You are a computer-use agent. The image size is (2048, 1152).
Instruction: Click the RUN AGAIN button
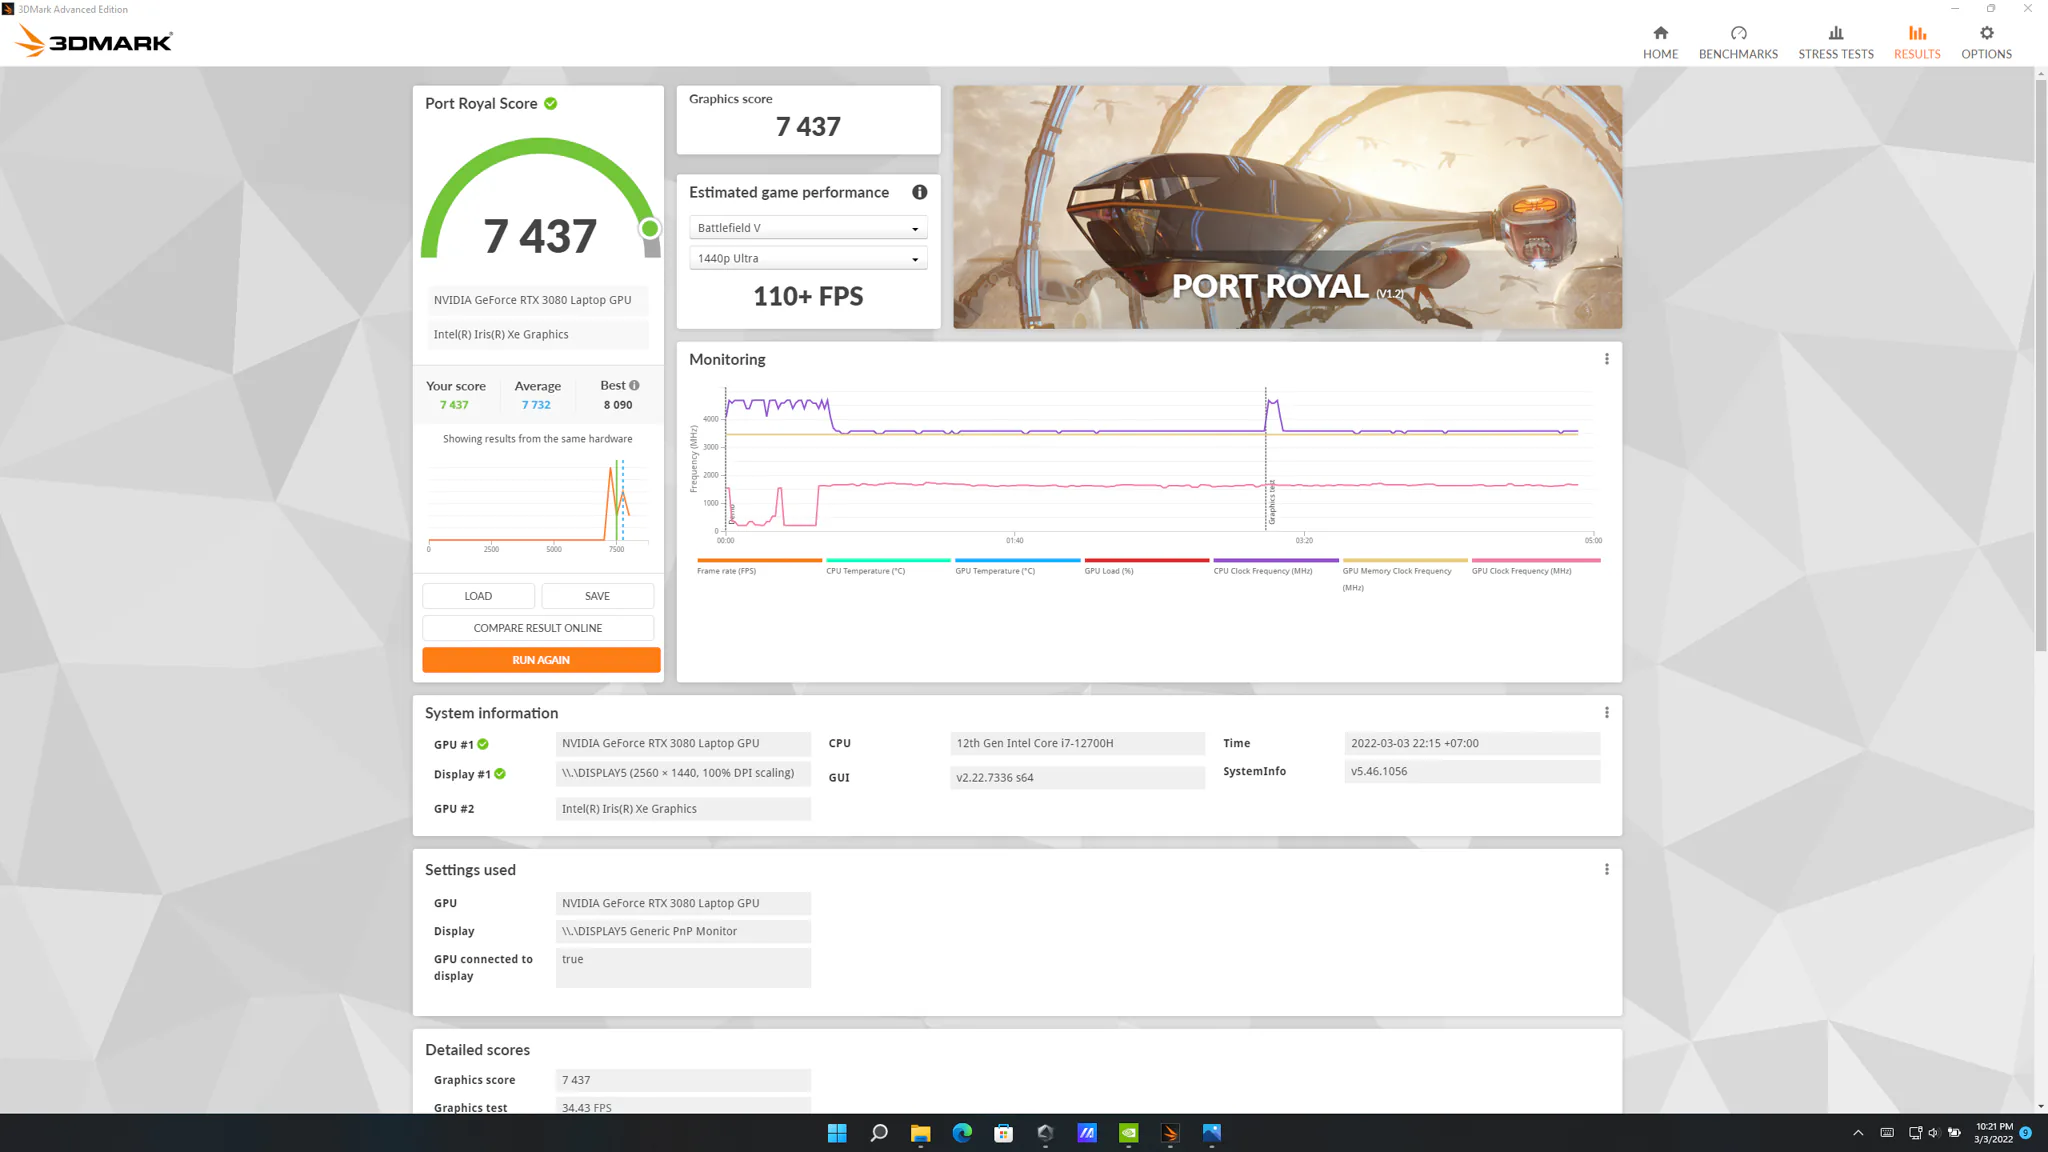[x=541, y=660]
